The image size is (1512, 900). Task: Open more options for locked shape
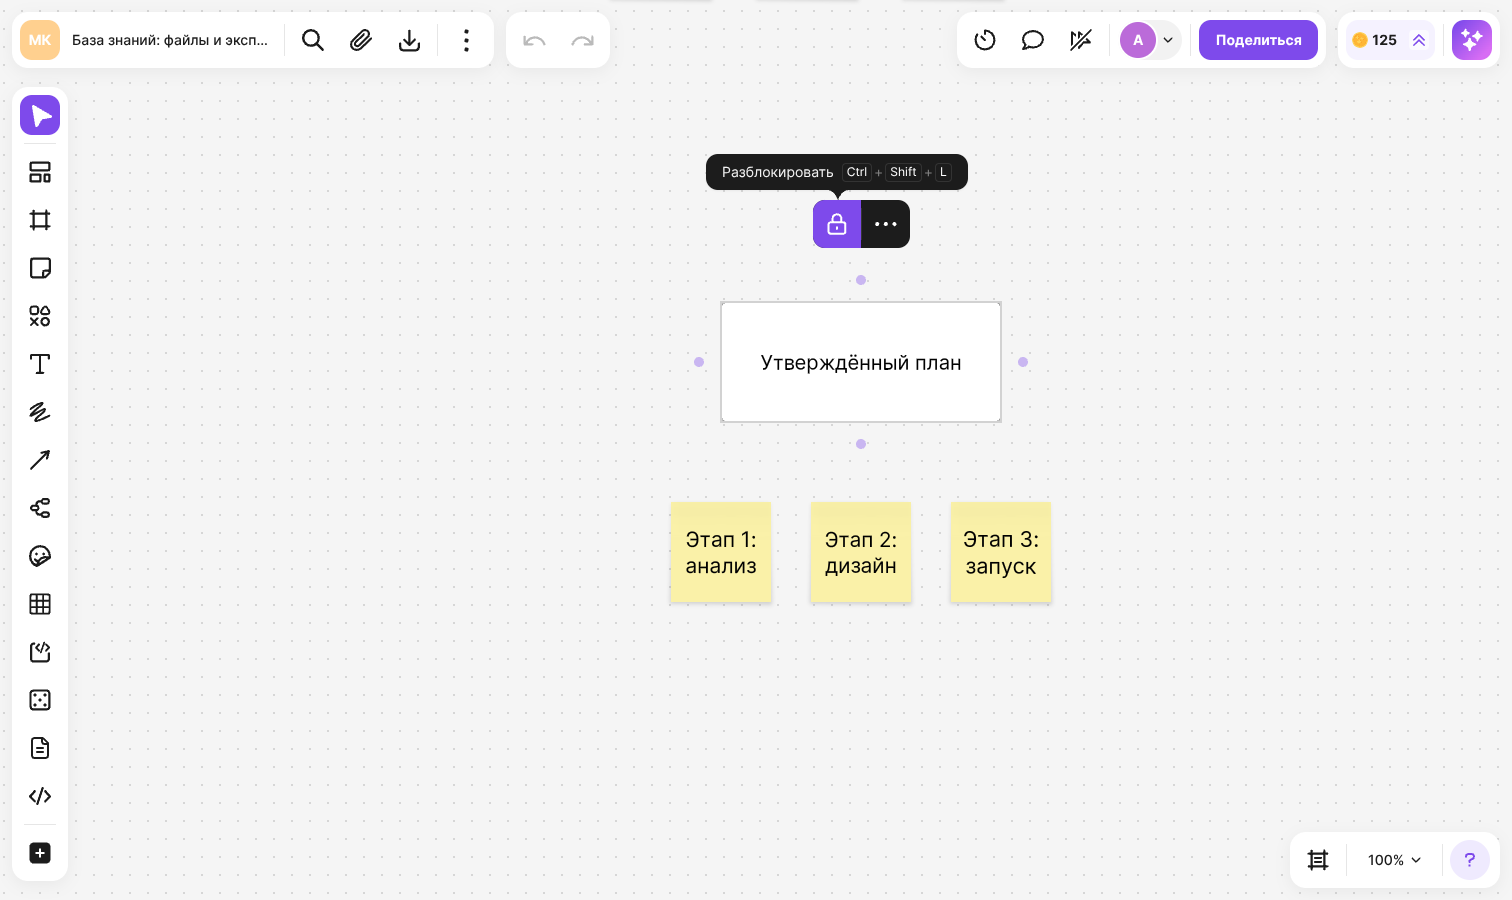click(886, 224)
